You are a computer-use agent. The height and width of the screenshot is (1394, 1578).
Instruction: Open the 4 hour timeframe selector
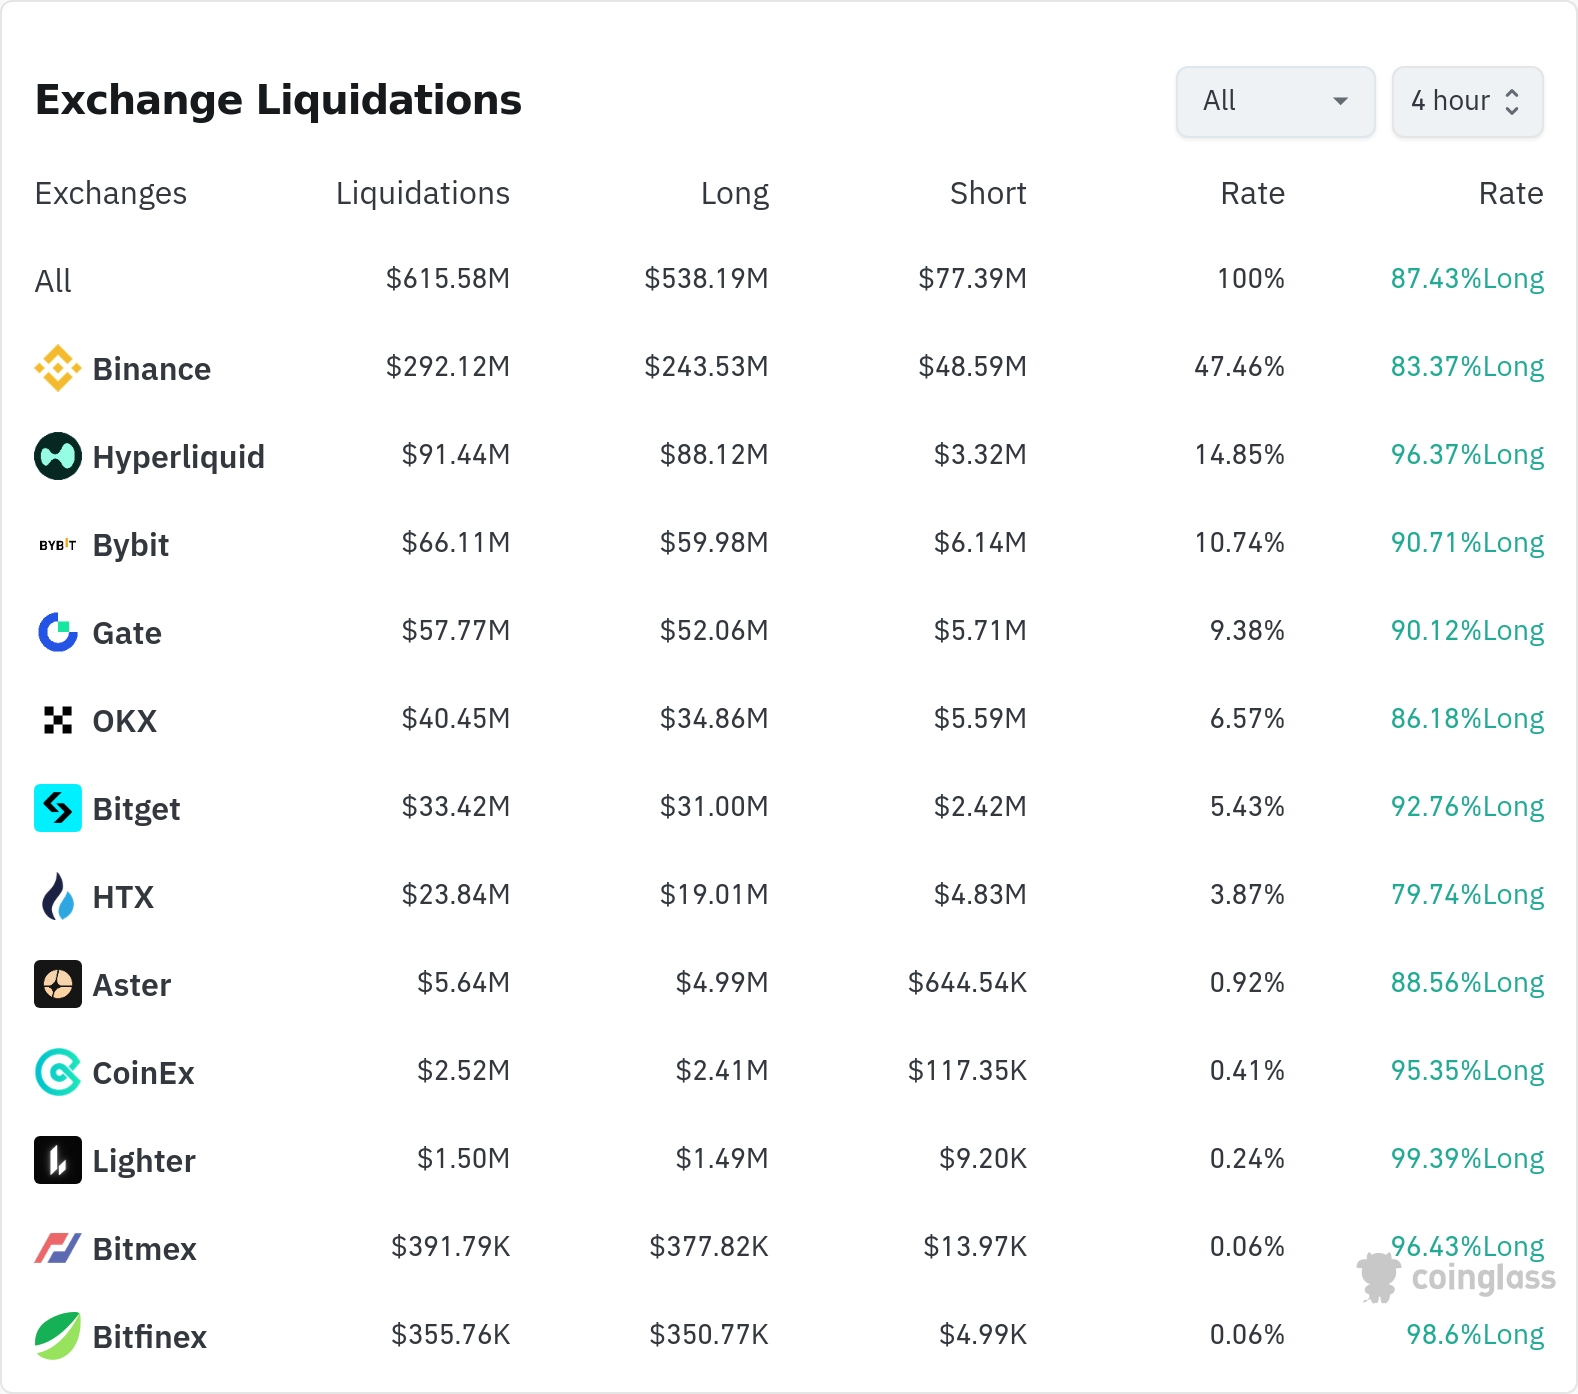(x=1467, y=101)
